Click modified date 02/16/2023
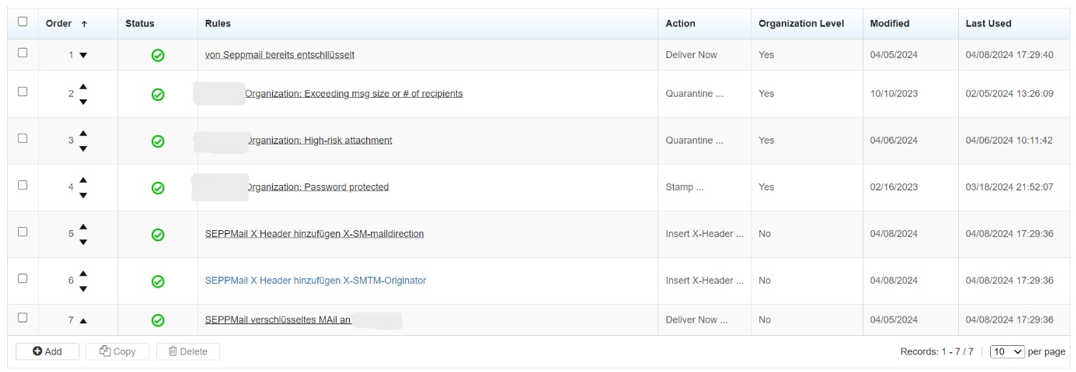Viewport: 1076px width, 372px height. (x=893, y=187)
